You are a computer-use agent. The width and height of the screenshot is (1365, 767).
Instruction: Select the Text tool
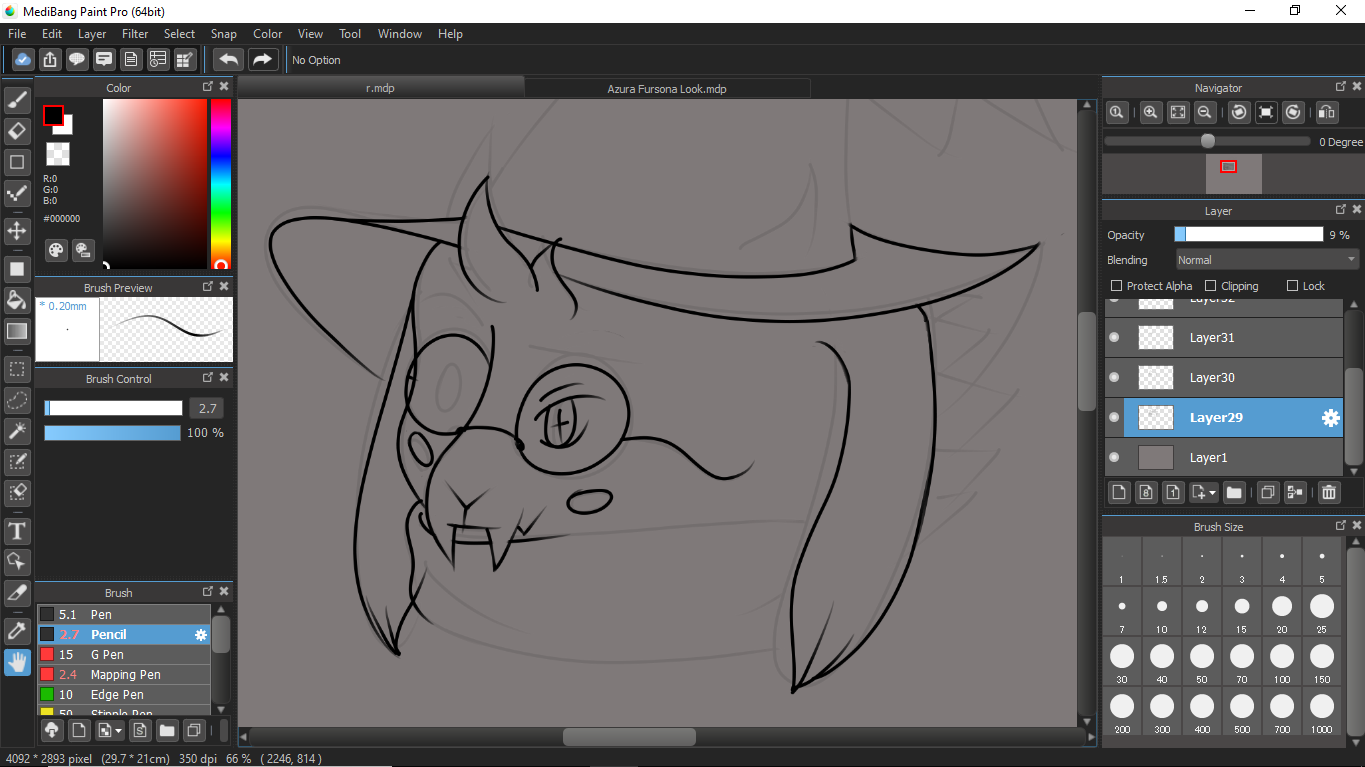click(17, 530)
